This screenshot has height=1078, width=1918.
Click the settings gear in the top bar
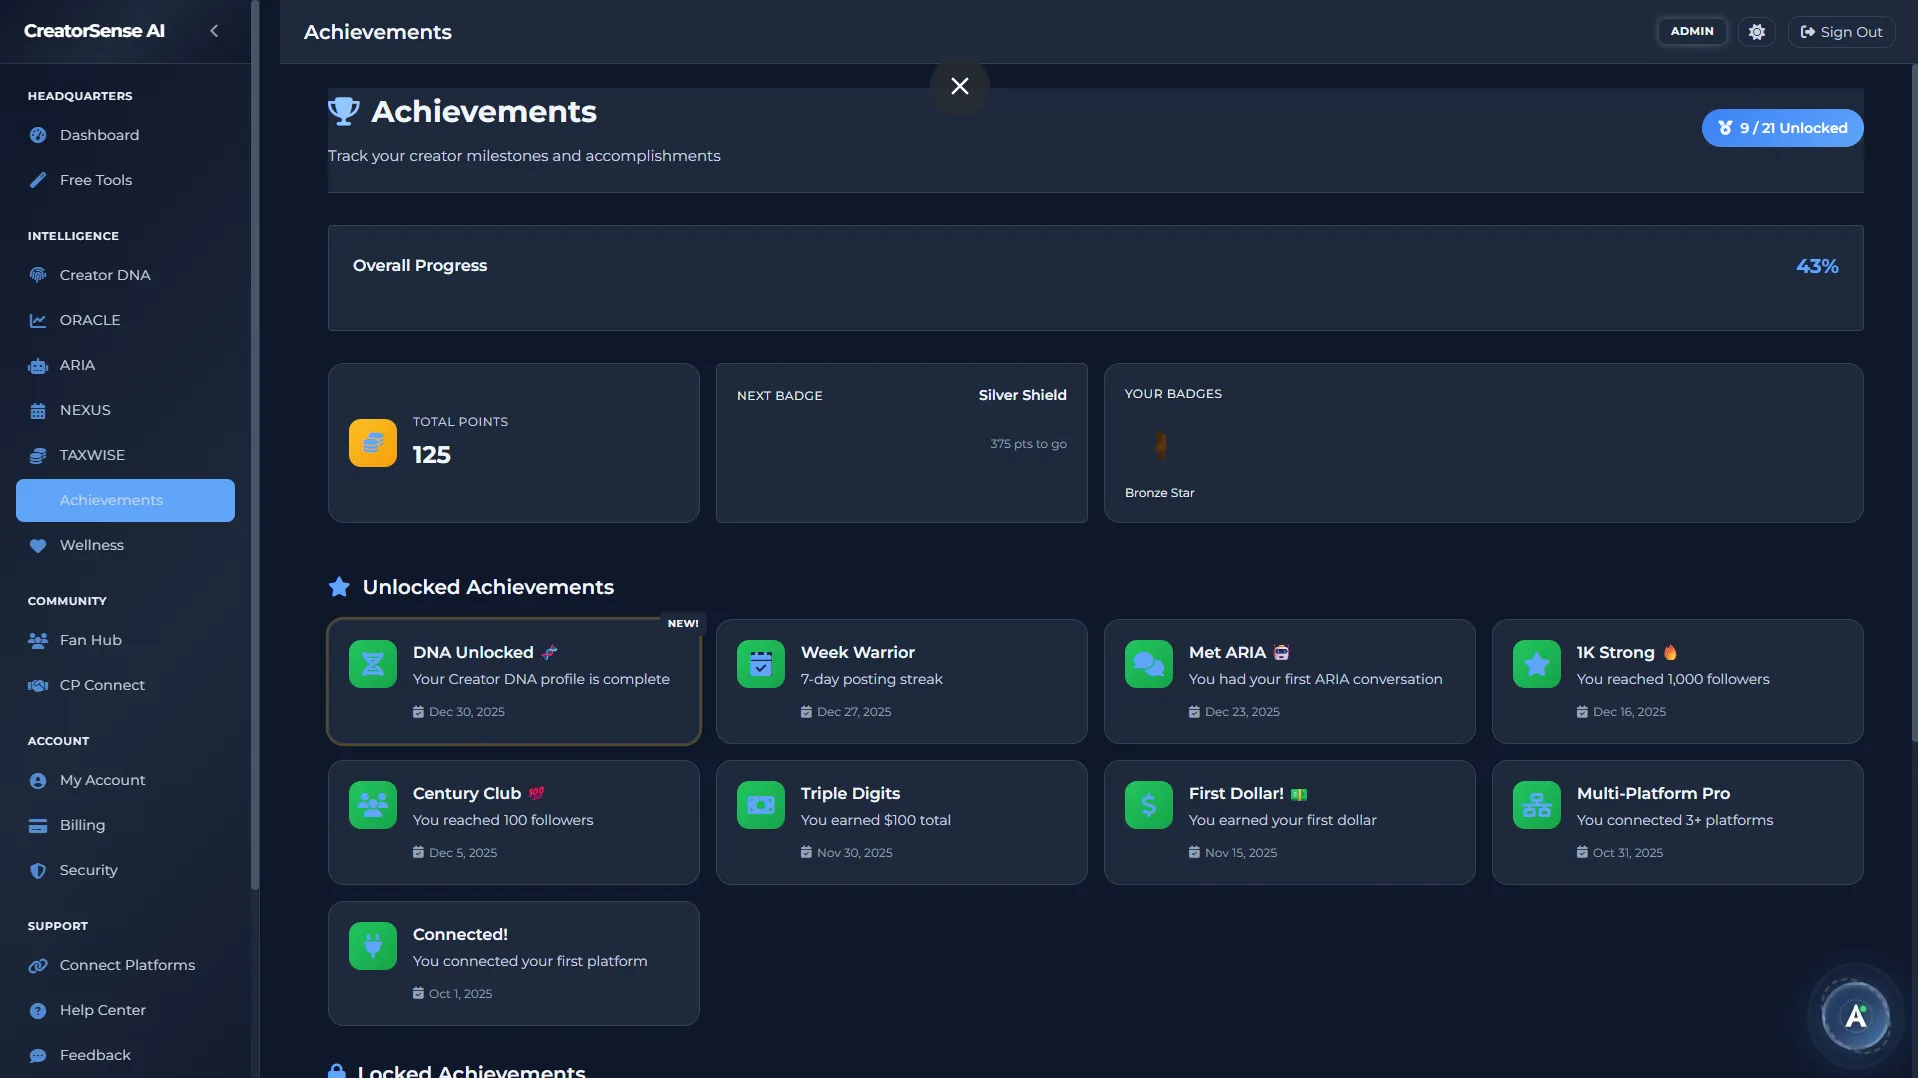point(1756,31)
